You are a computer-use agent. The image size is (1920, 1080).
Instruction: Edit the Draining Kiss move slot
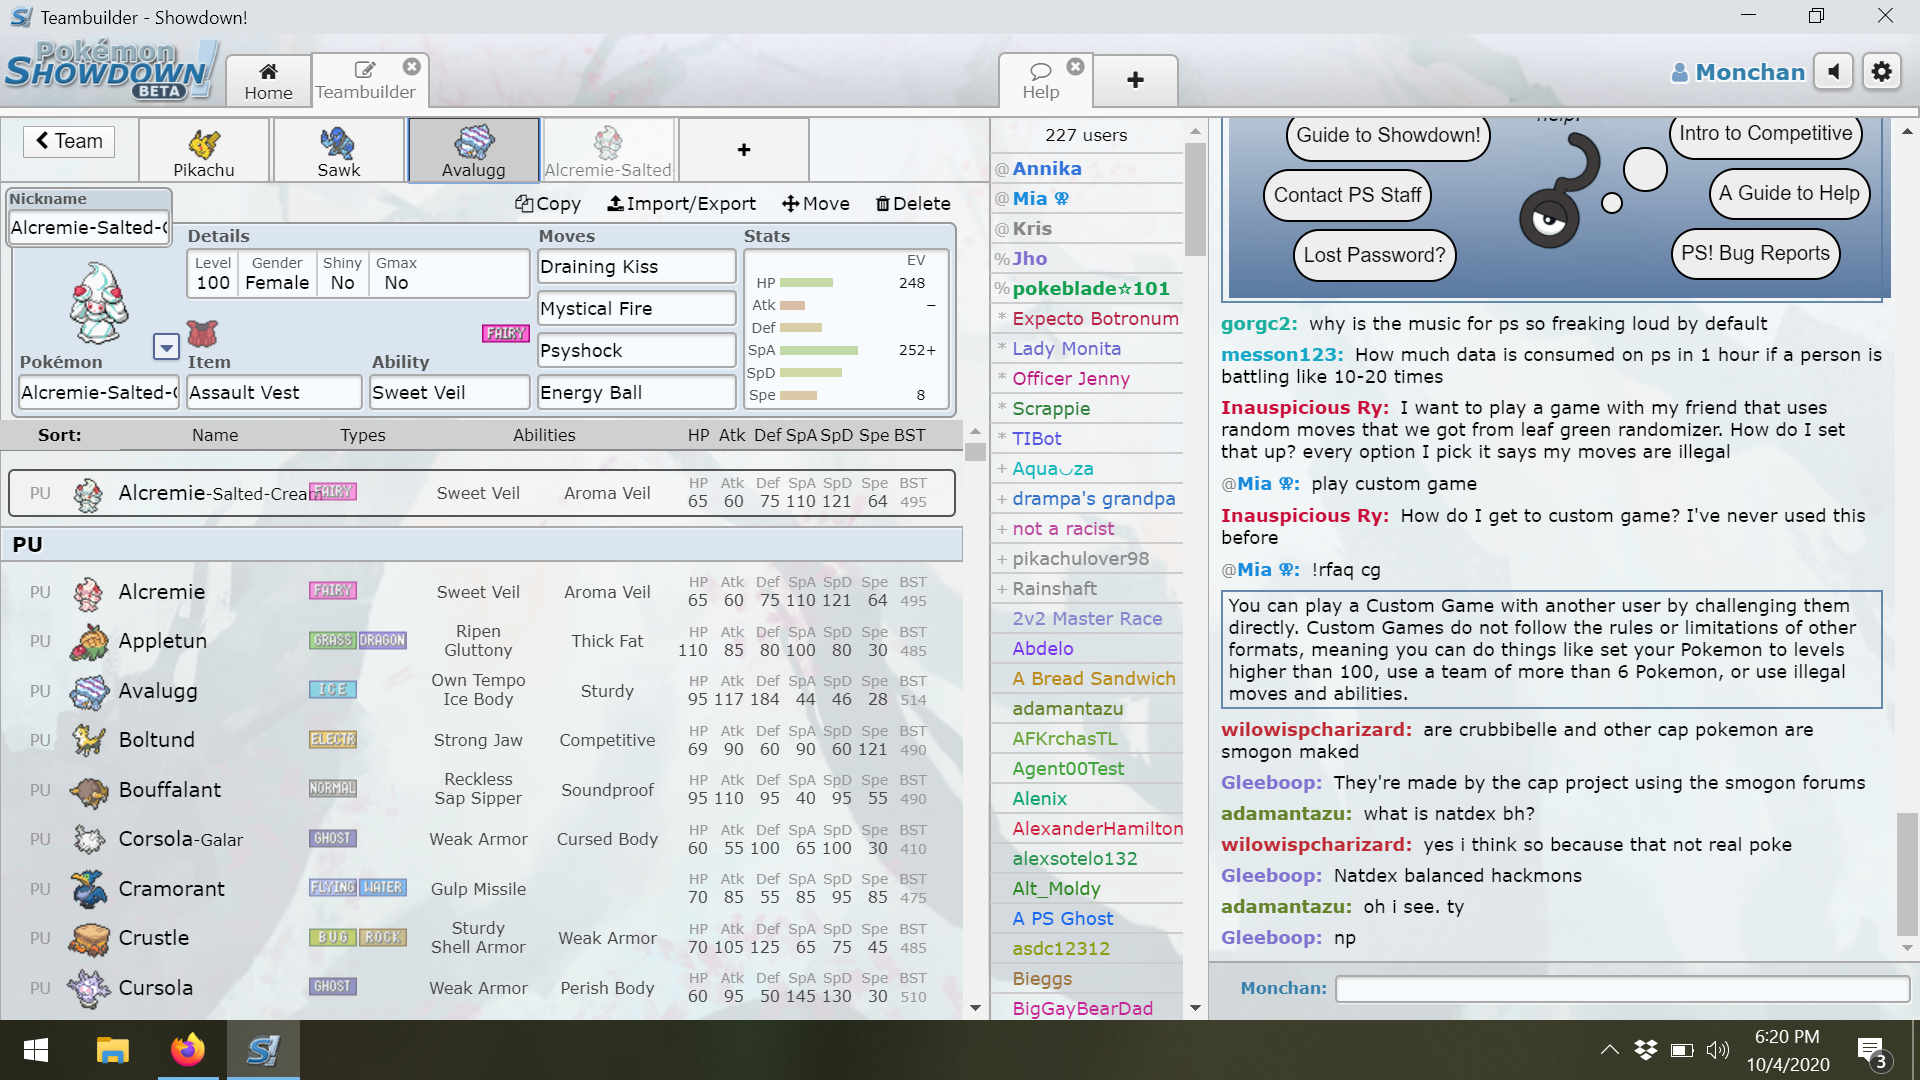point(637,267)
